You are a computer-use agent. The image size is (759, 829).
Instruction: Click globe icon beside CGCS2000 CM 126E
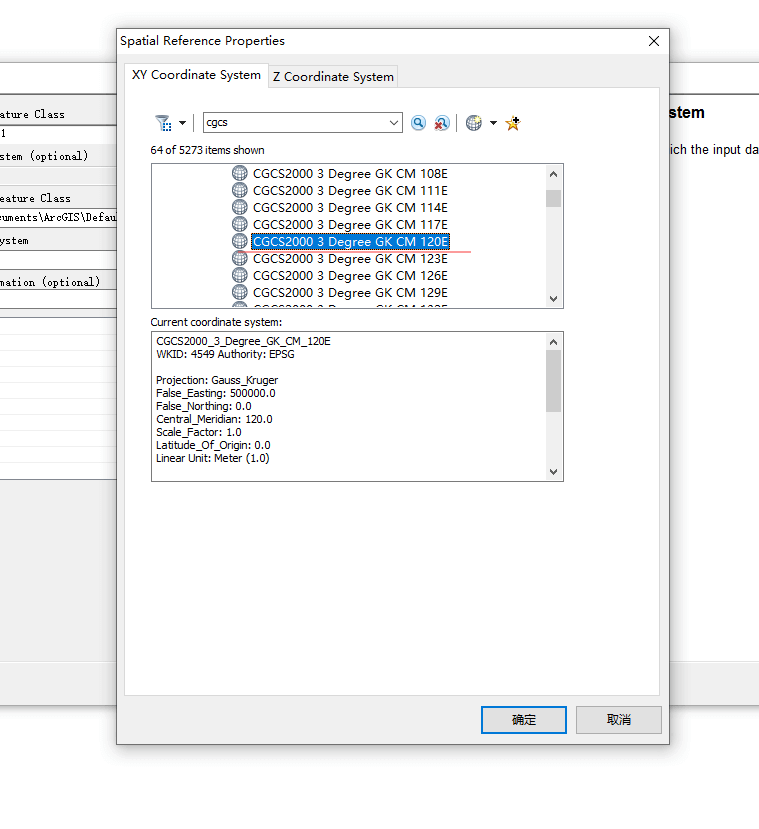pos(239,275)
